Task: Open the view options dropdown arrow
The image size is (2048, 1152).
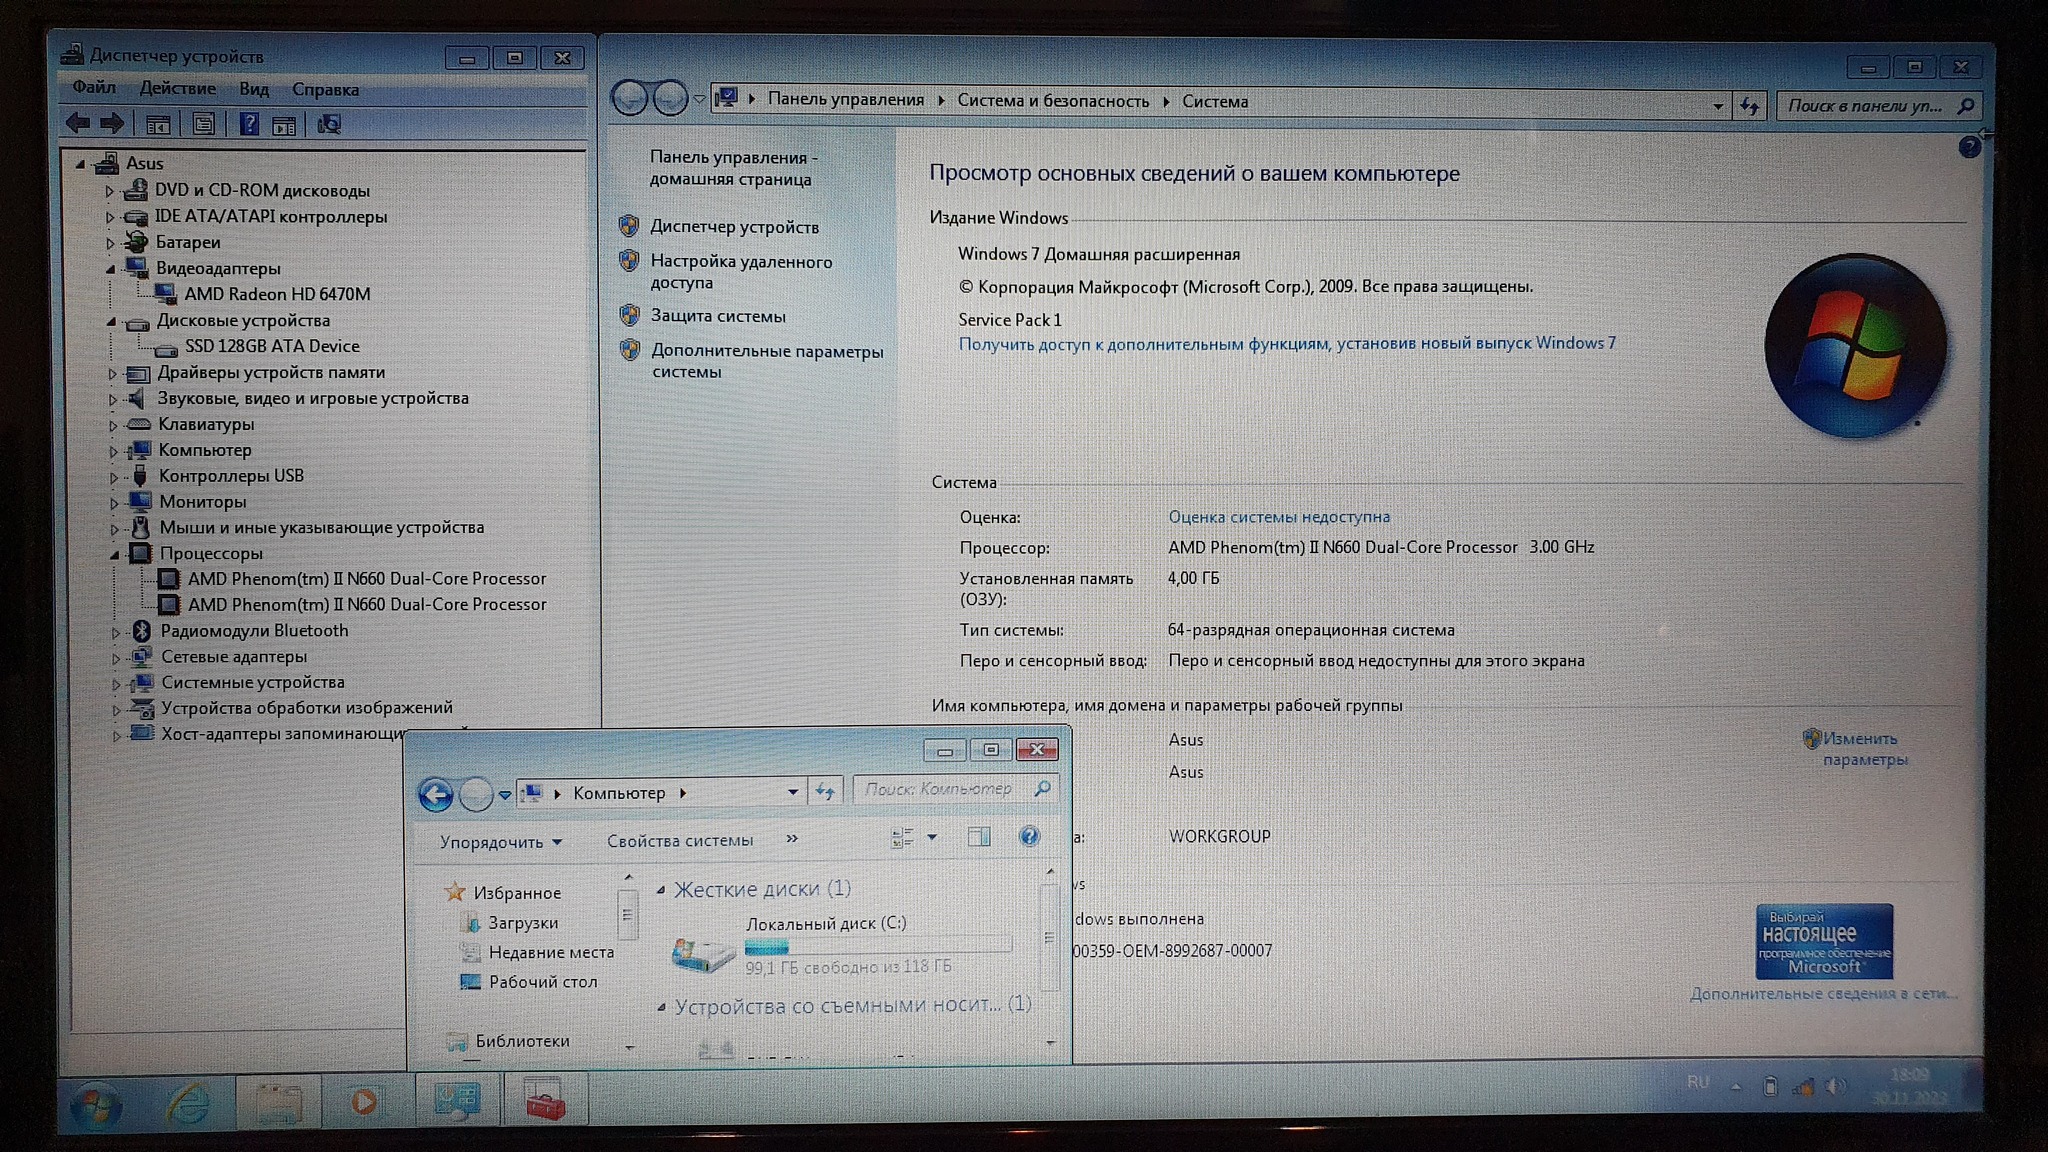Action: pyautogui.click(x=932, y=837)
